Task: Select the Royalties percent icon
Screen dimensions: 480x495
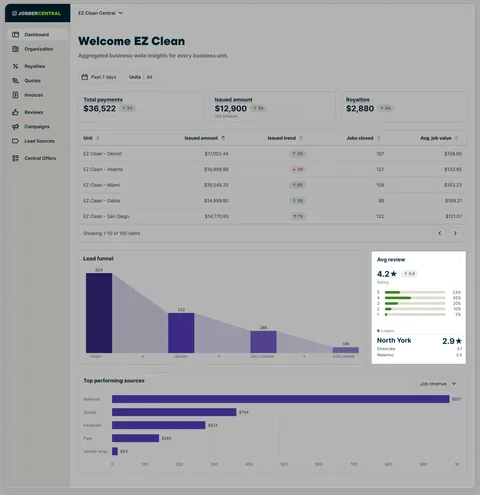Action: coord(15,66)
